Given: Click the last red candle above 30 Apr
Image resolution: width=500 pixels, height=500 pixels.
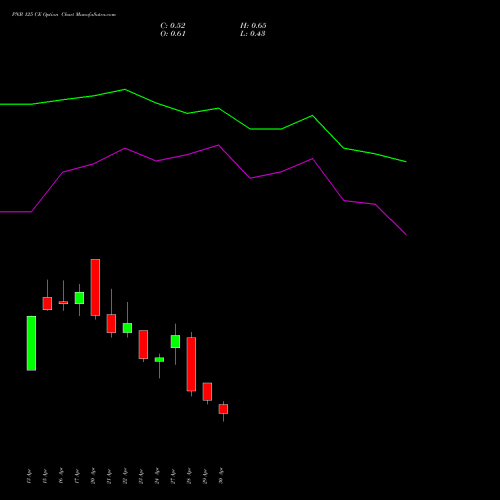Looking at the screenshot, I should pyautogui.click(x=223, y=409).
